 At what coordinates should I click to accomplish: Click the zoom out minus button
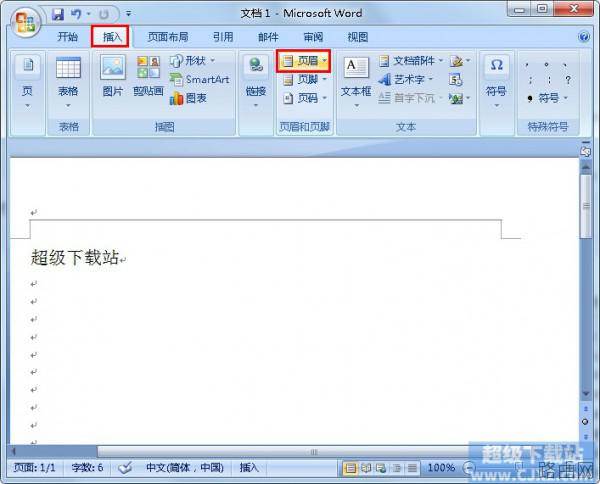click(469, 468)
